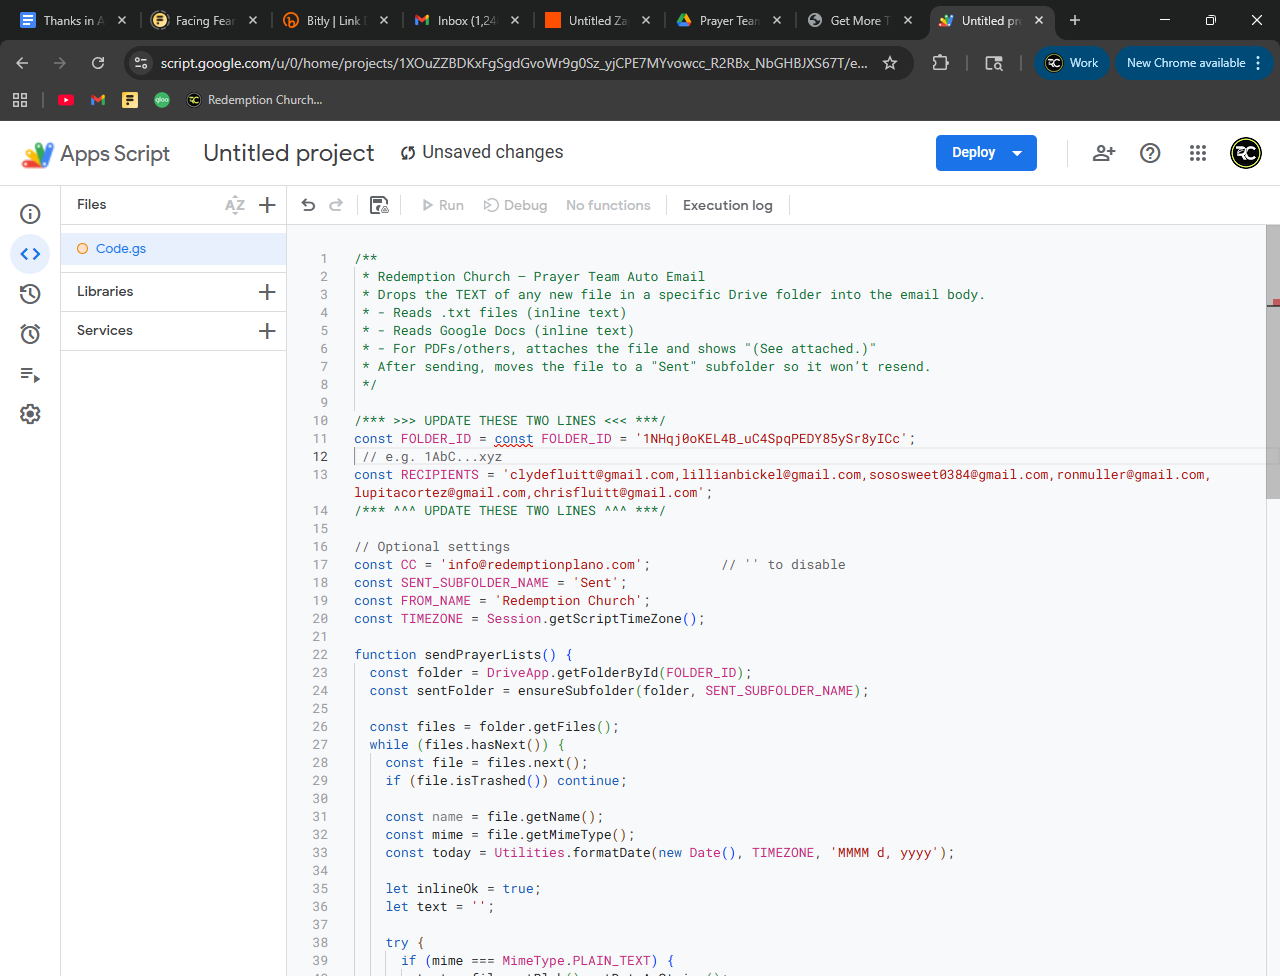This screenshot has width=1280, height=976.
Task: Open the Execution log
Action: [x=727, y=205]
